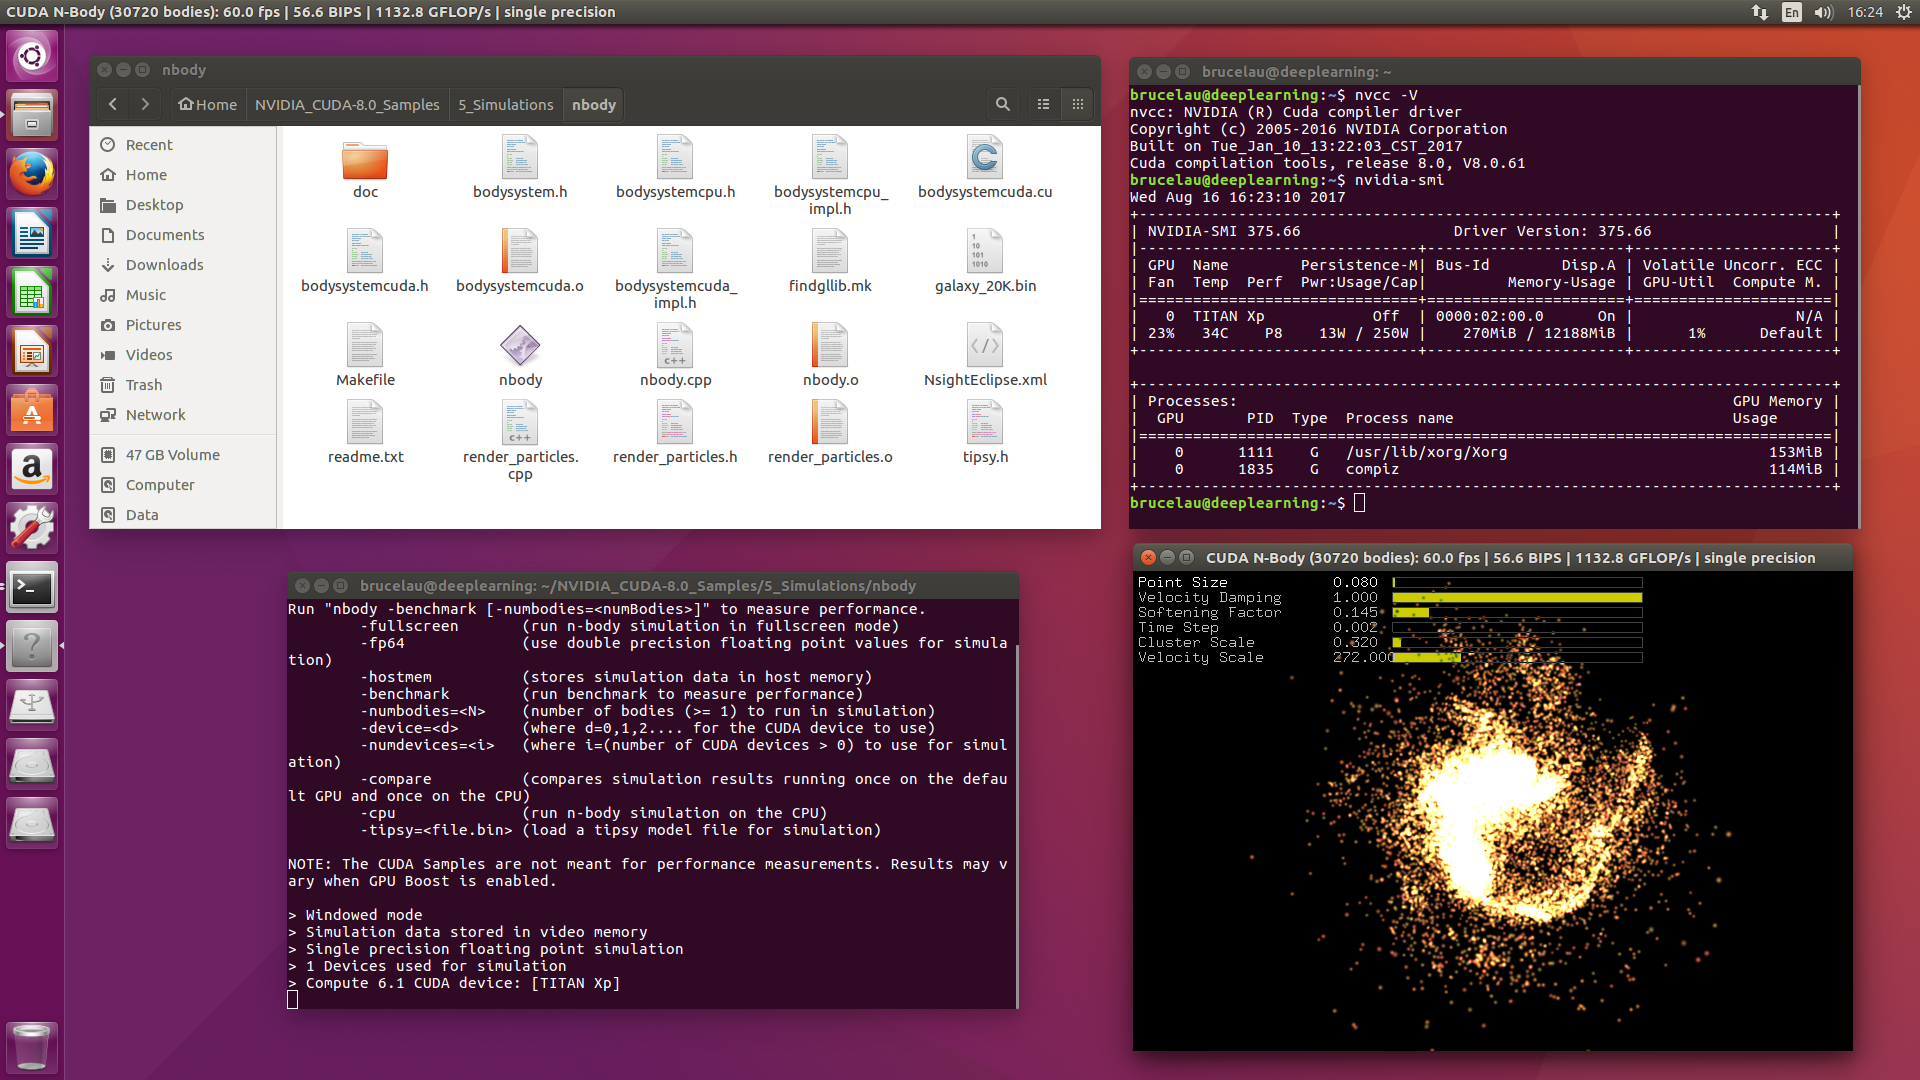This screenshot has width=1920, height=1080.
Task: Open the network connections indicator
Action: click(1760, 12)
